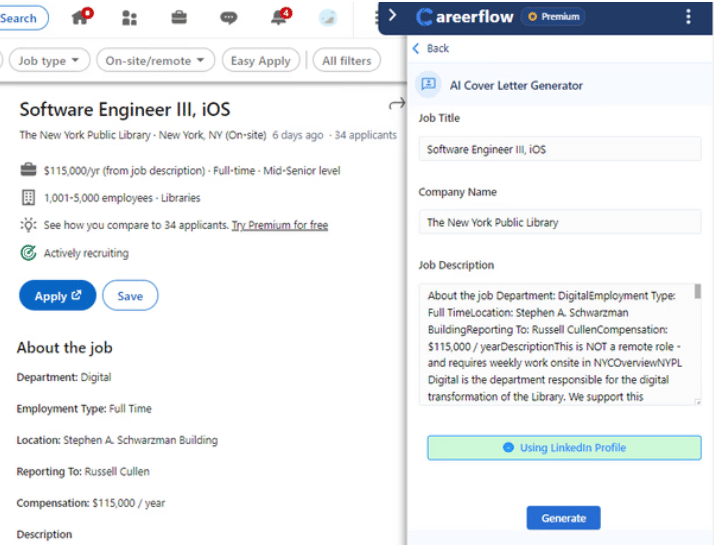The height and width of the screenshot is (554, 714).
Task: Open Careerflow three-dot options menu
Action: (688, 16)
